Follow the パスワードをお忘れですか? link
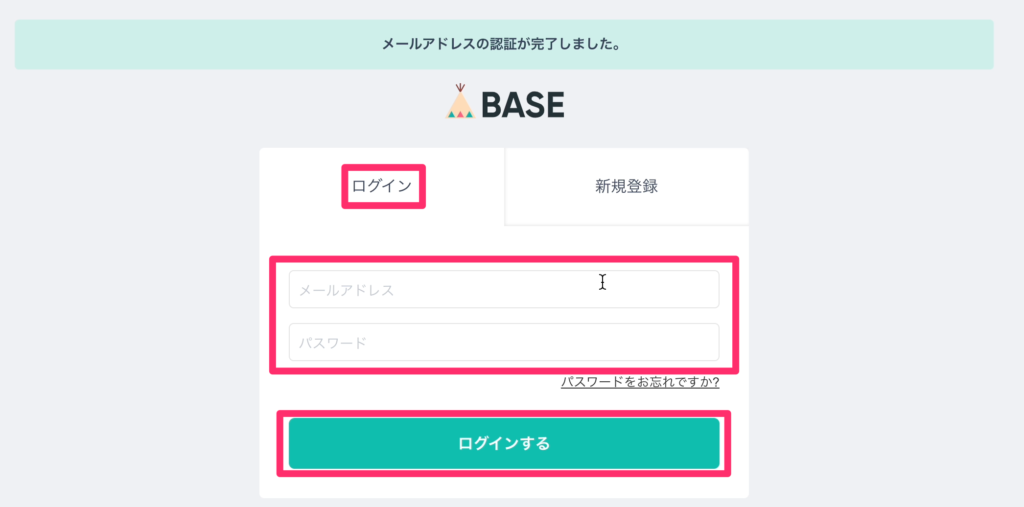This screenshot has width=1024, height=507. click(x=640, y=382)
